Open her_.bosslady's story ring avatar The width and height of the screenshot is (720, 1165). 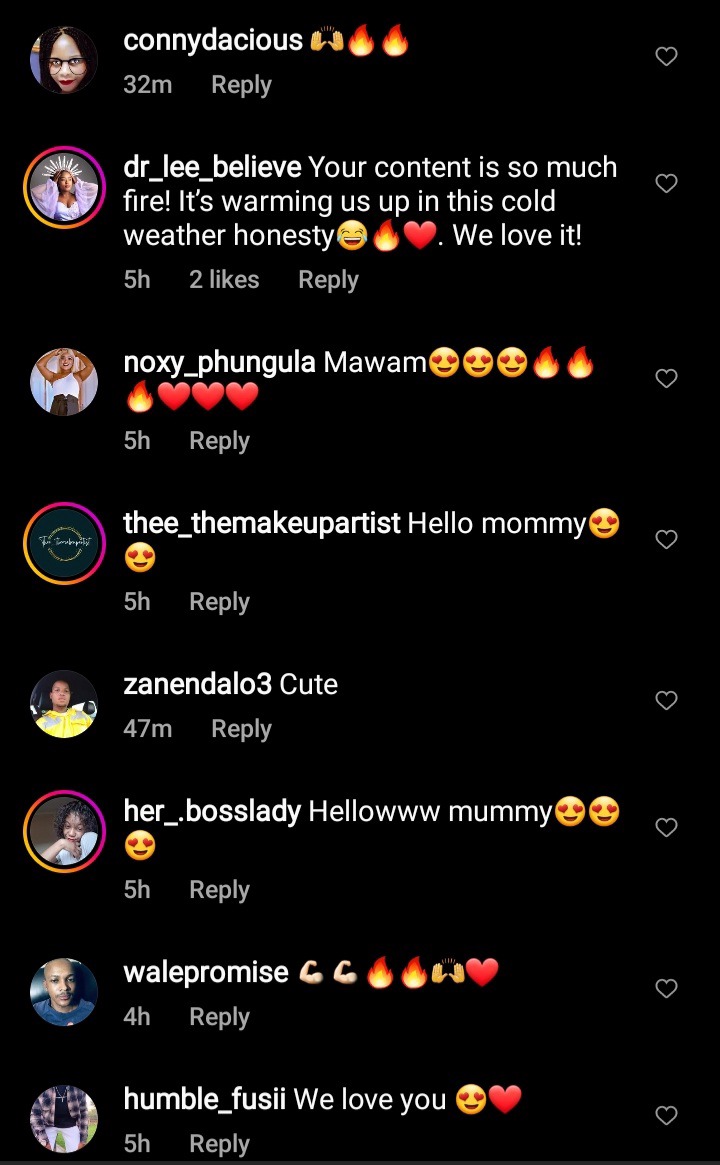point(64,831)
